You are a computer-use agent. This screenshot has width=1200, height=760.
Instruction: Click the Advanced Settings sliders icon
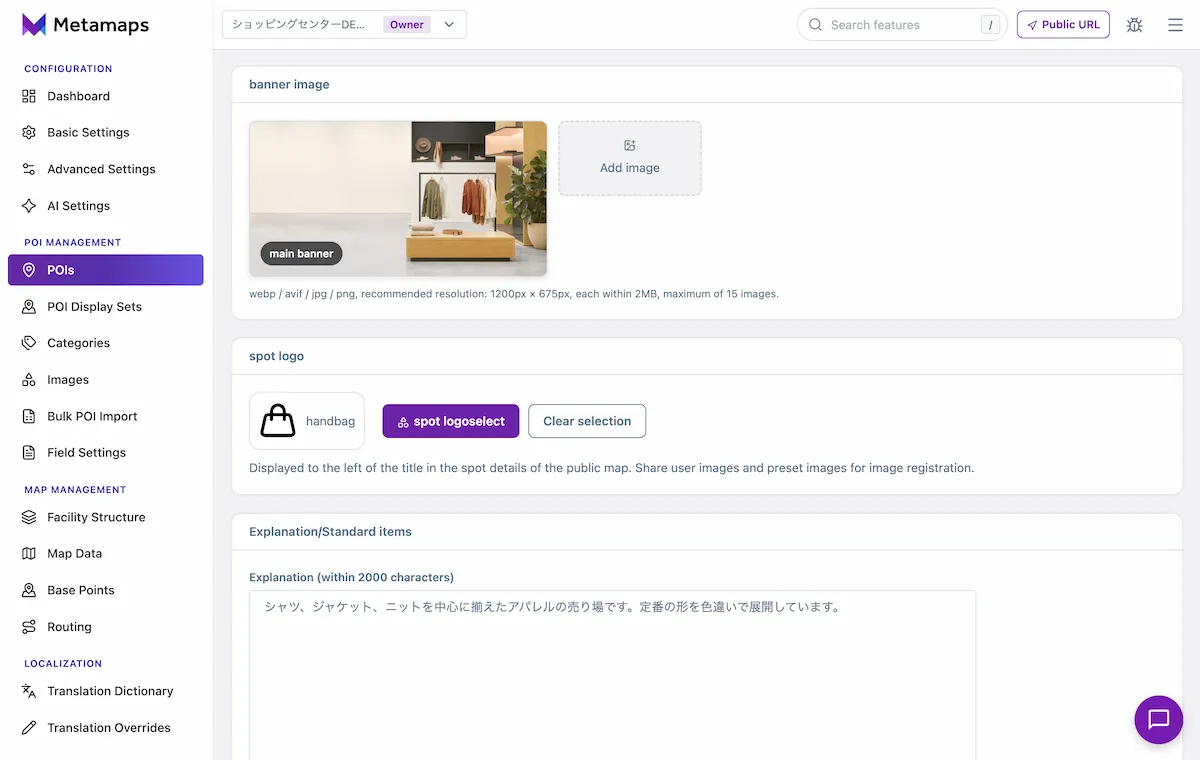[29, 169]
